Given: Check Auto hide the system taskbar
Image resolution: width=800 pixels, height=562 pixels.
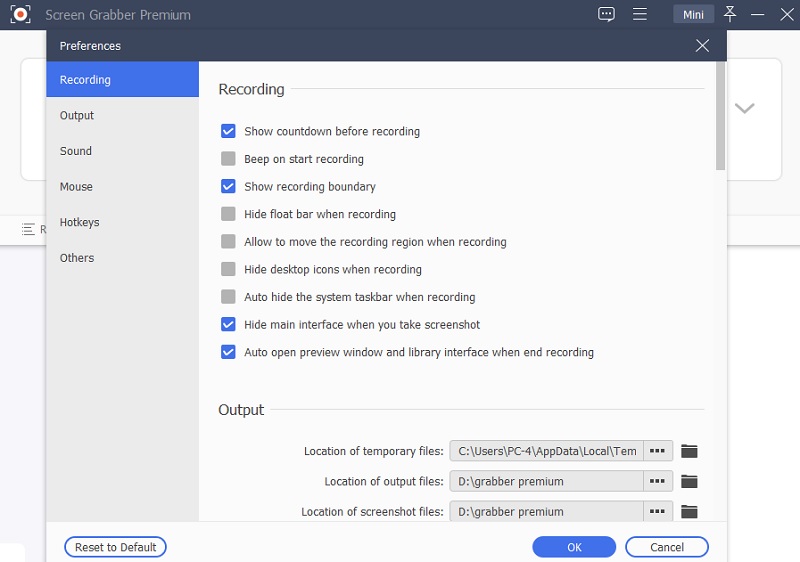Looking at the screenshot, I should [x=228, y=296].
